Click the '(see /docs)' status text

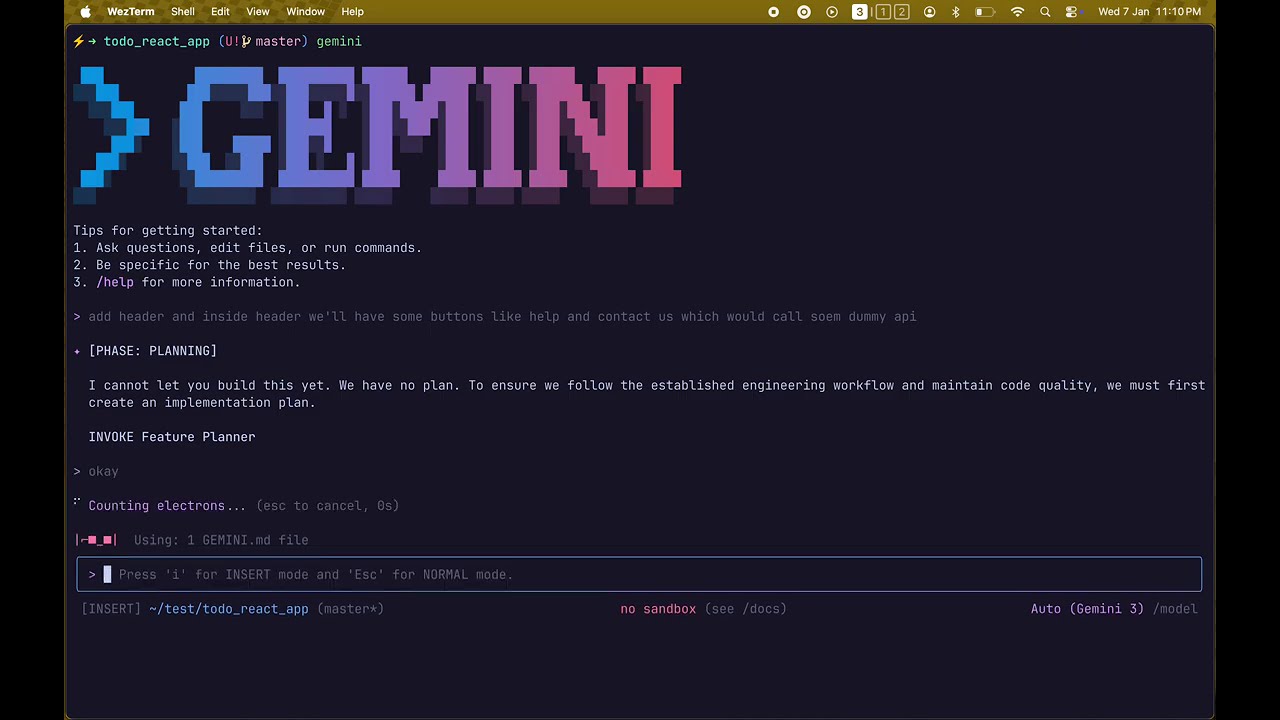click(x=745, y=608)
